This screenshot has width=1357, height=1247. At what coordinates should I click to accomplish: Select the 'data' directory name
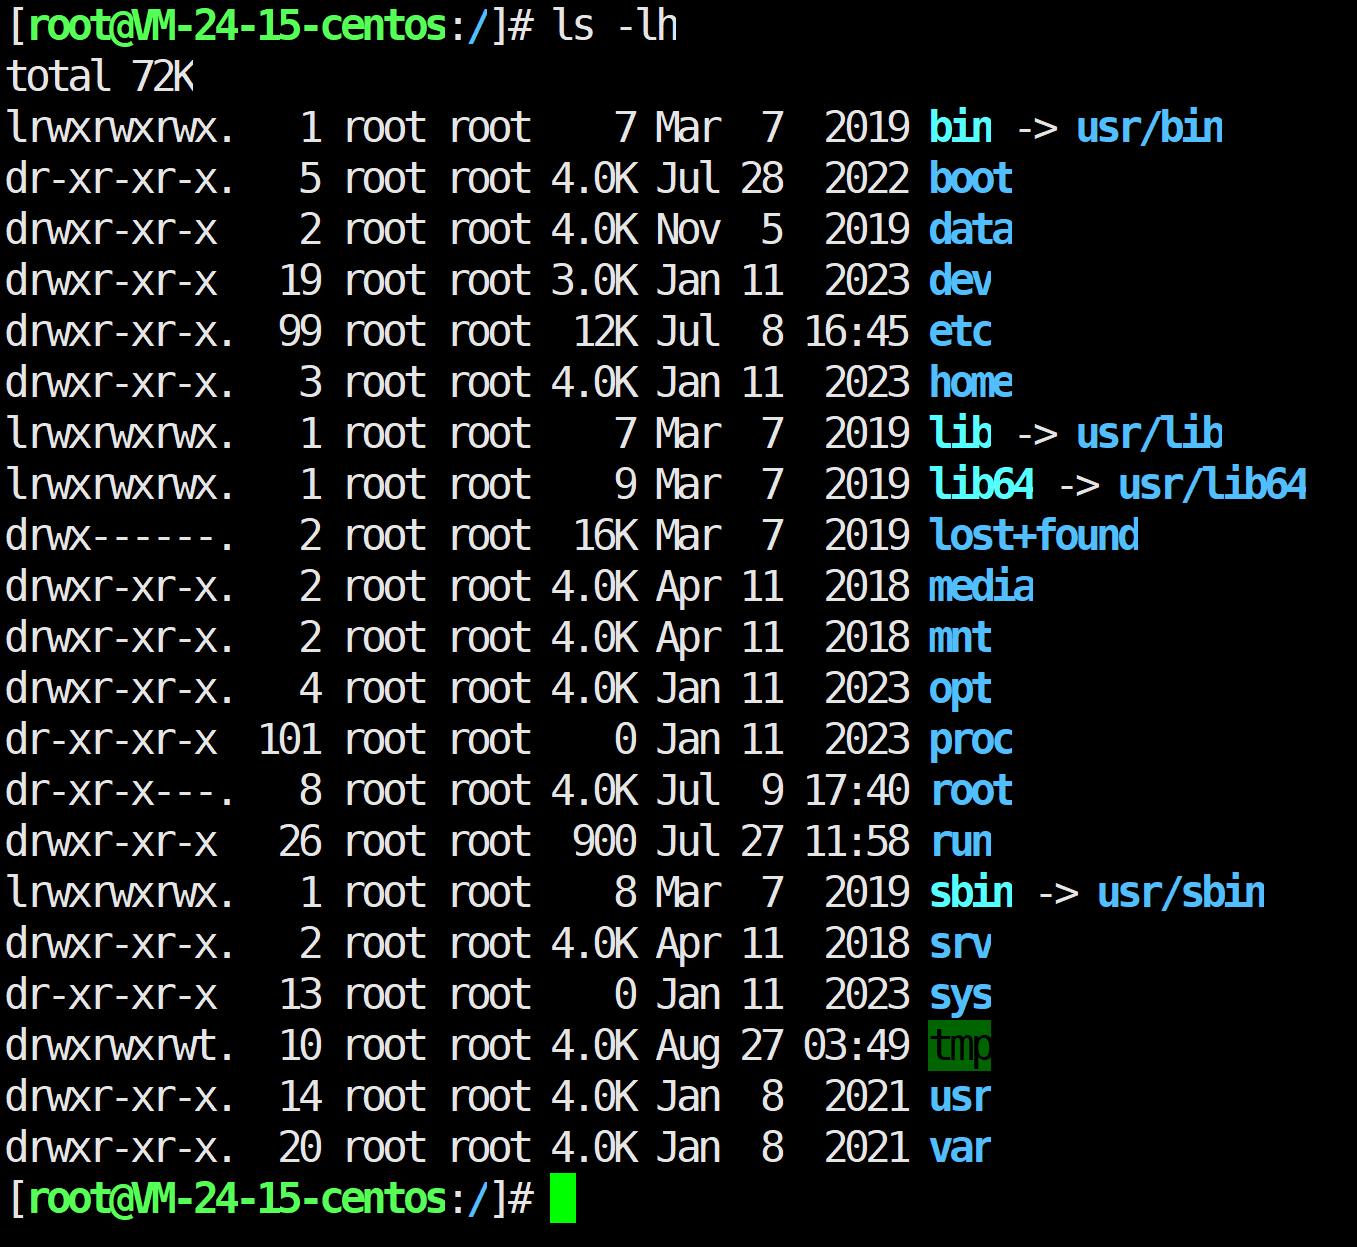coord(971,229)
